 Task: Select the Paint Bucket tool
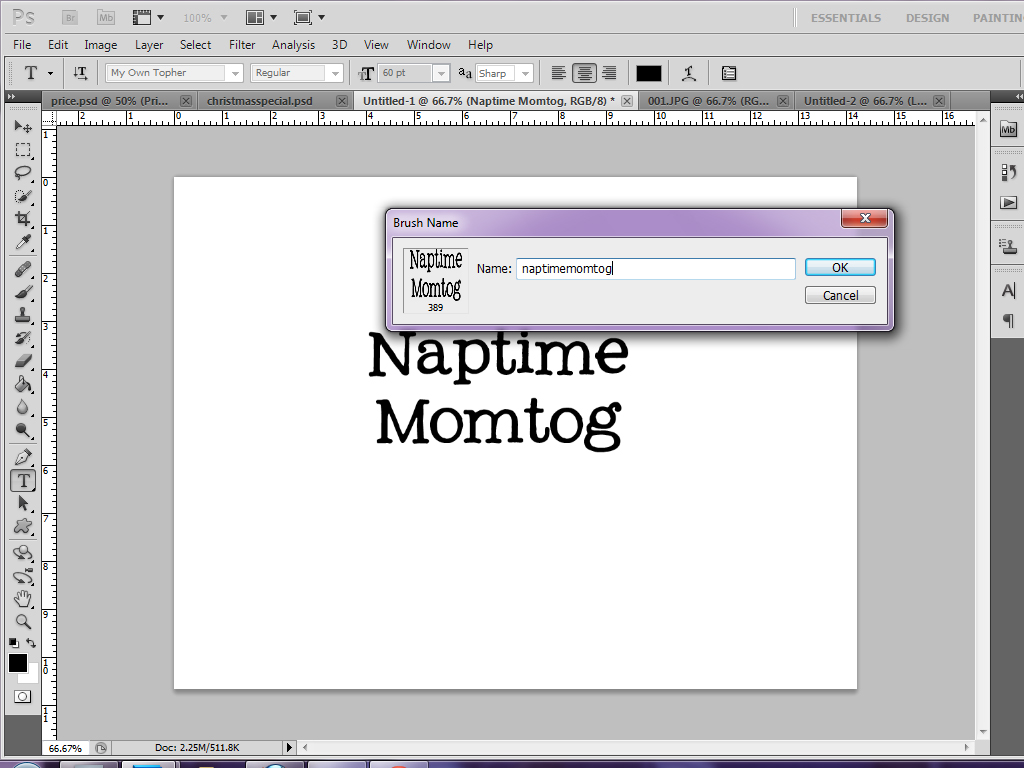pos(23,383)
